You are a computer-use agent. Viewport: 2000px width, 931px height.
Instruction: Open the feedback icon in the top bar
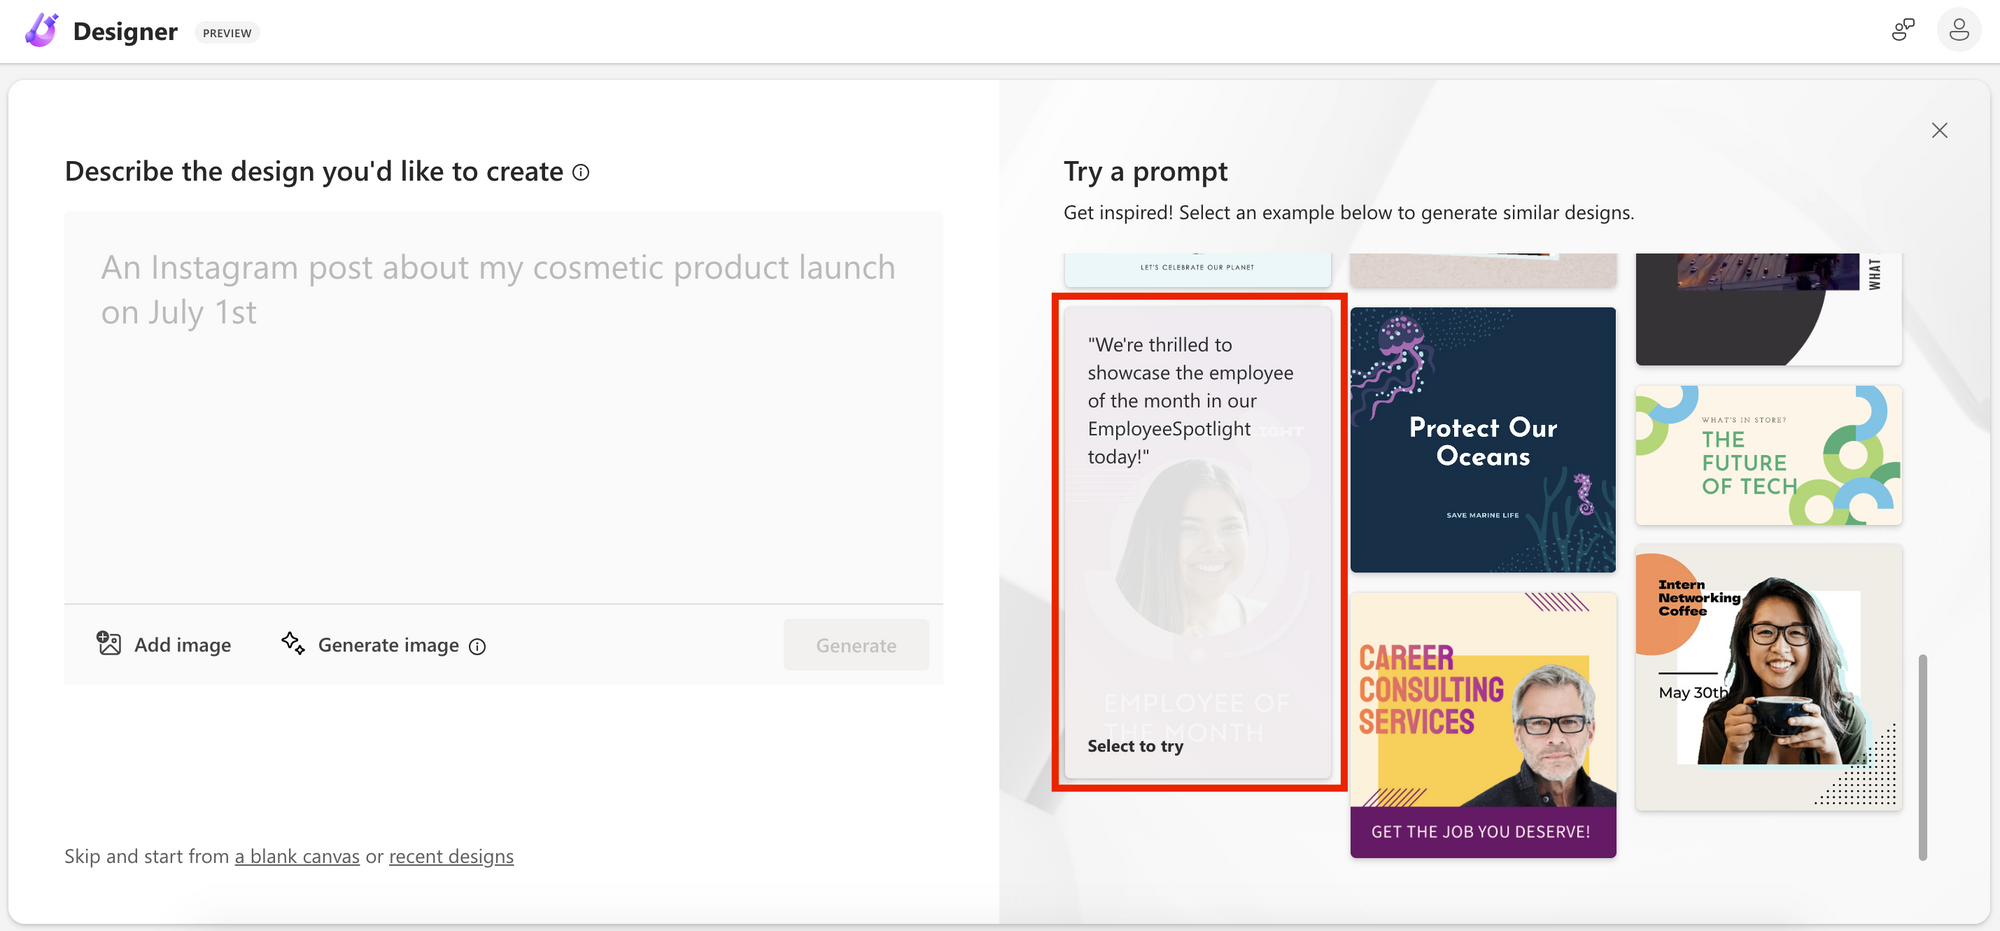(1901, 30)
